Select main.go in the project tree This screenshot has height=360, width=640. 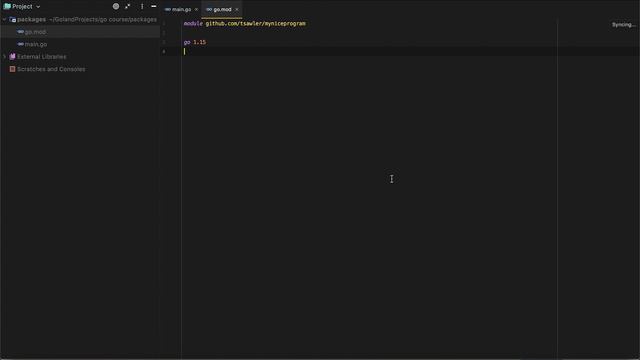36,44
